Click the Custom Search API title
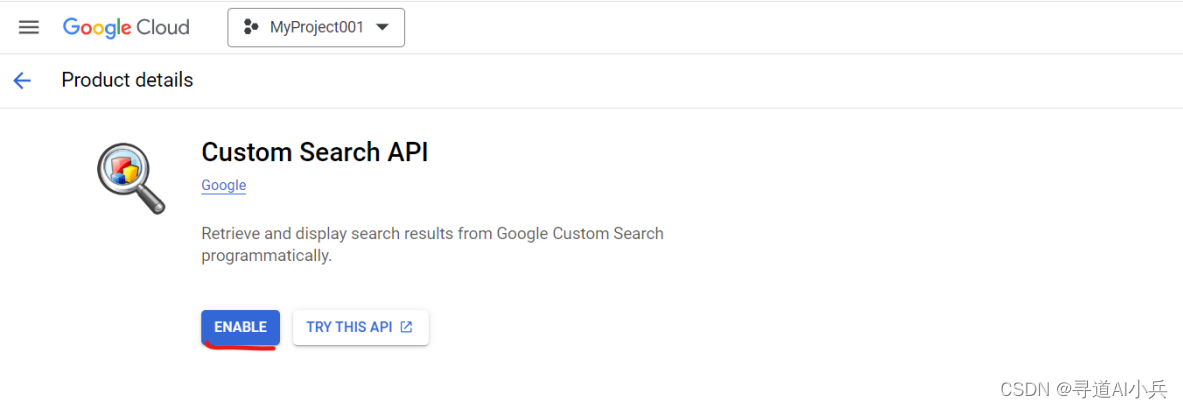Viewport: 1183px width, 409px height. 314,152
